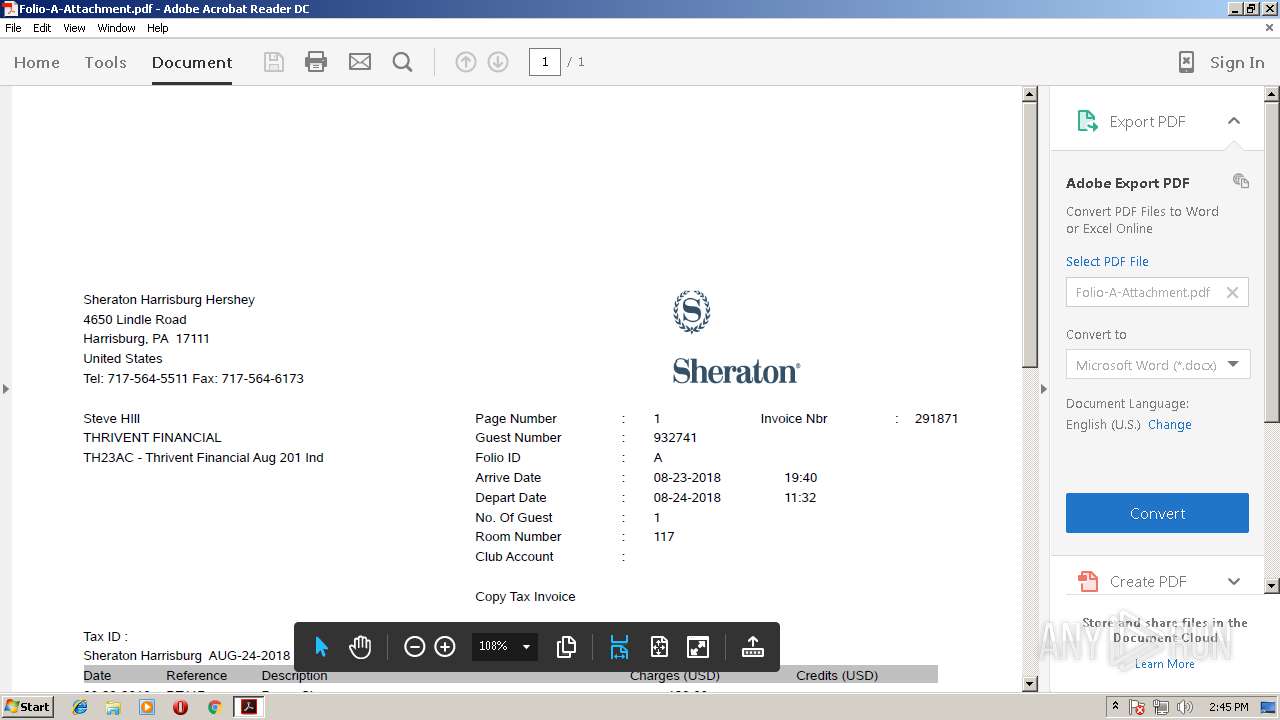Choose the Selection arrow tool

click(321, 647)
